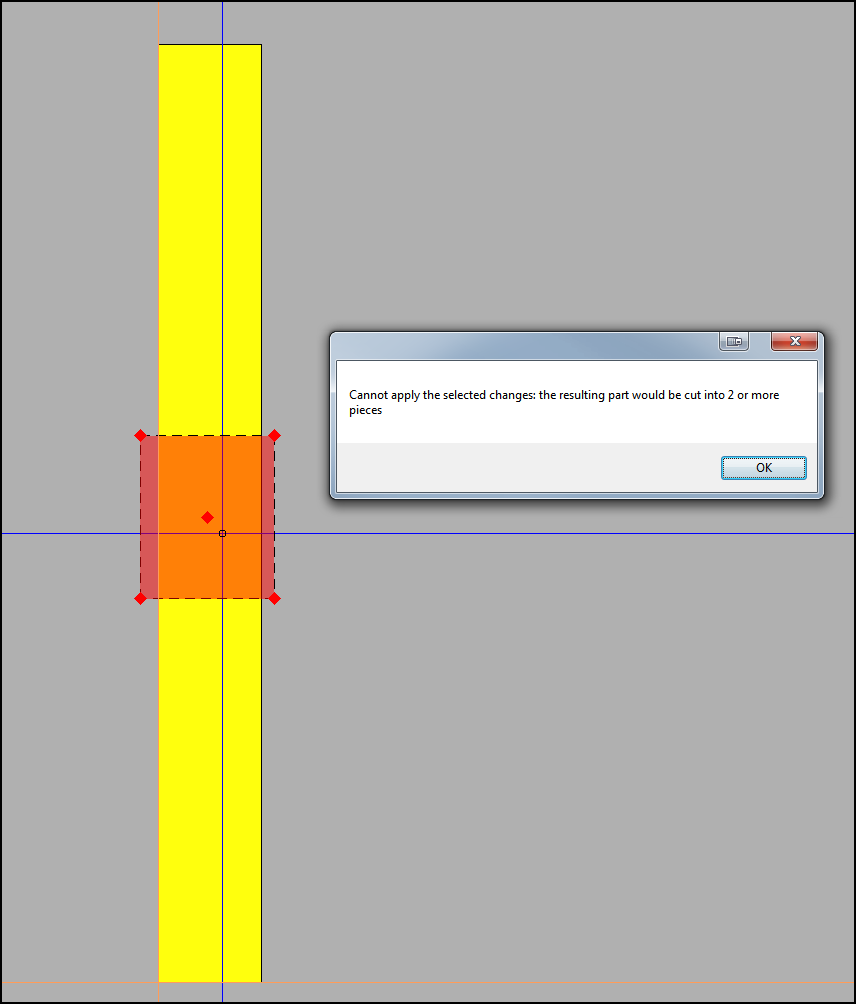Click OK in the error dialog

(x=763, y=468)
